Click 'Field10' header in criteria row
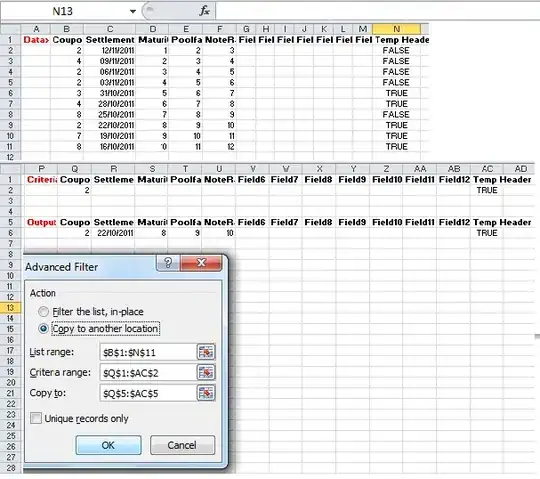 coord(386,179)
